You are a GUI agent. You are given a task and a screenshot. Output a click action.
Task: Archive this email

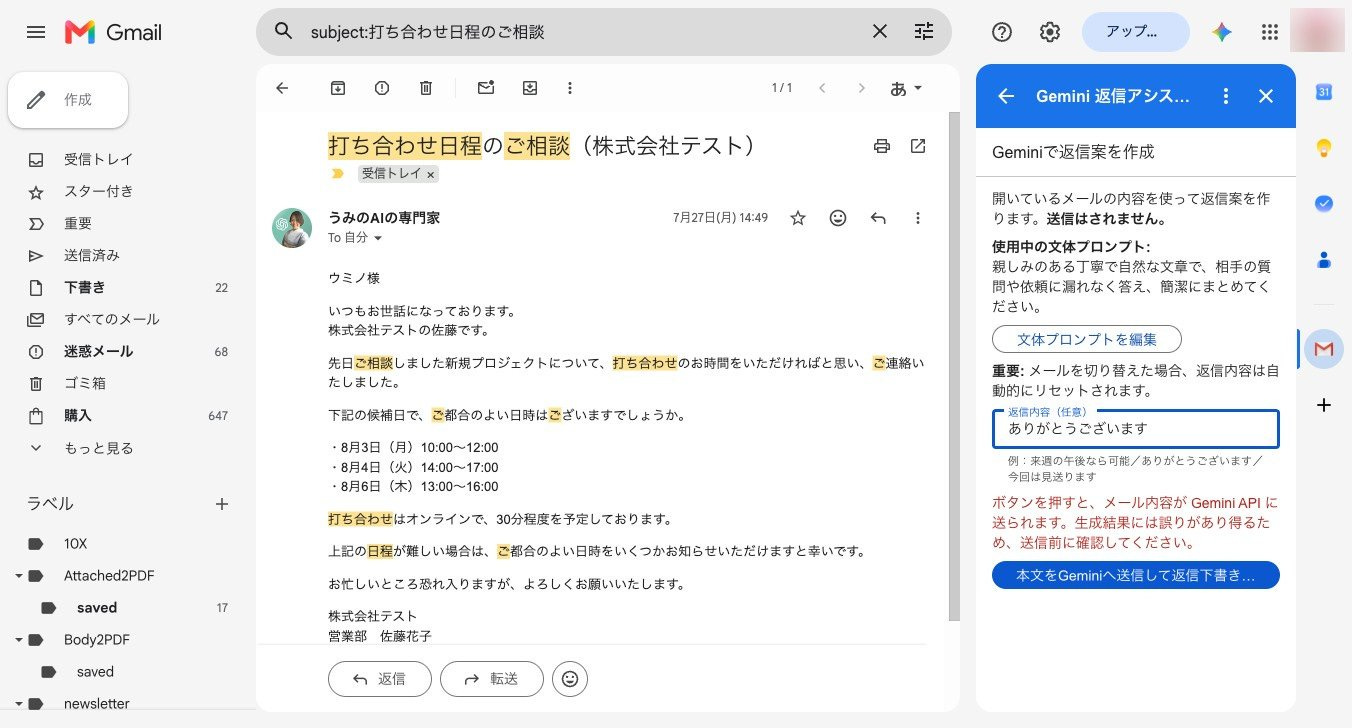pyautogui.click(x=338, y=88)
